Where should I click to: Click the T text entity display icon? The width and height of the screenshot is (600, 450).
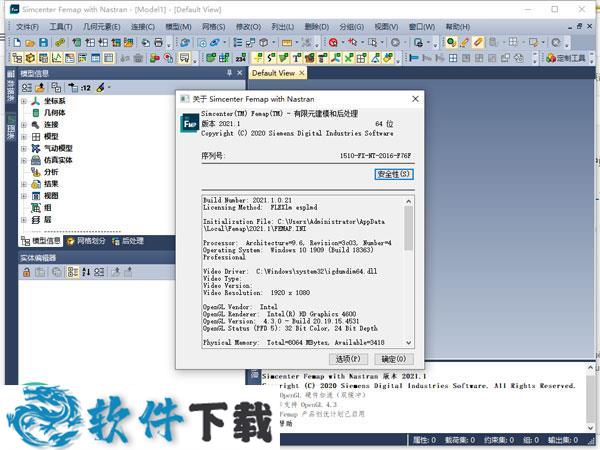pyautogui.click(x=297, y=58)
